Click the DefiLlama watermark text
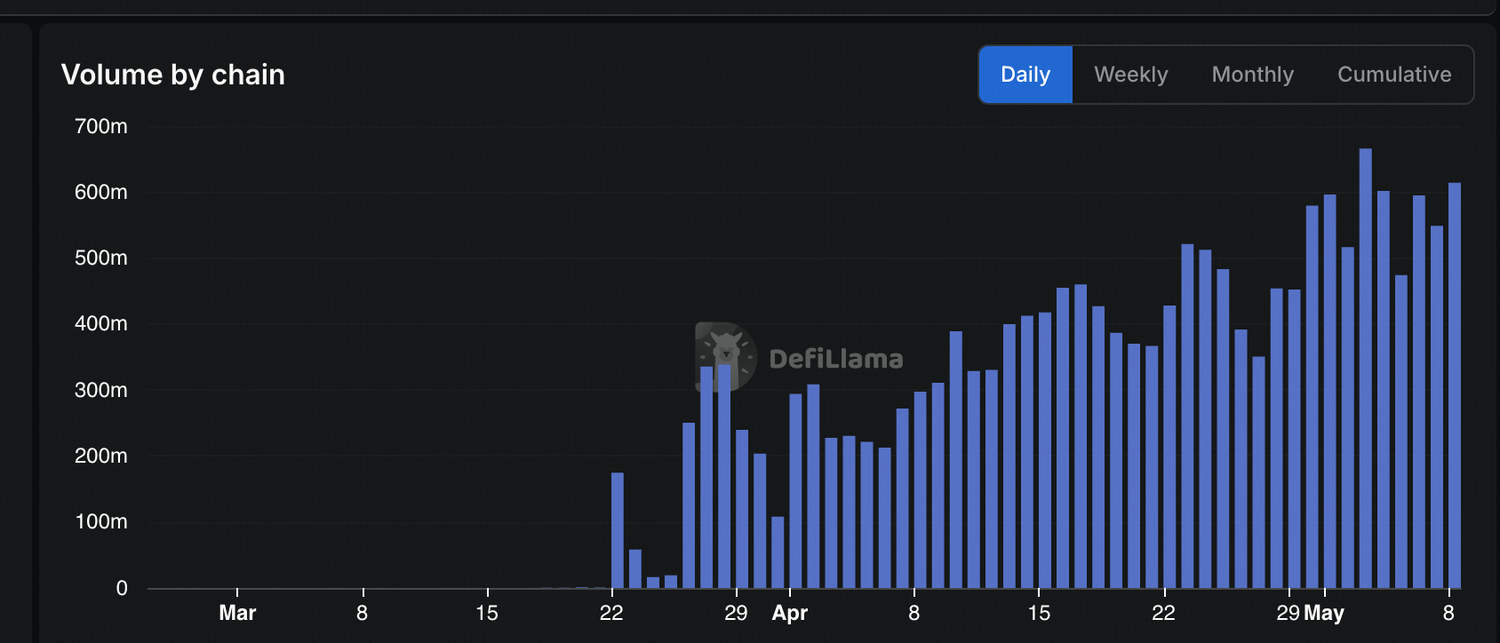1500x643 pixels. (836, 358)
